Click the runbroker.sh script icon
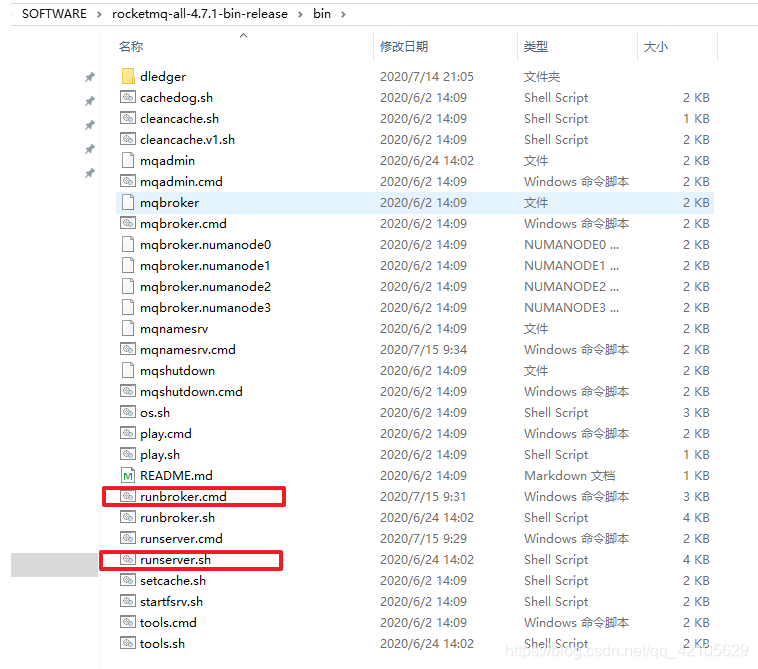 [x=128, y=517]
